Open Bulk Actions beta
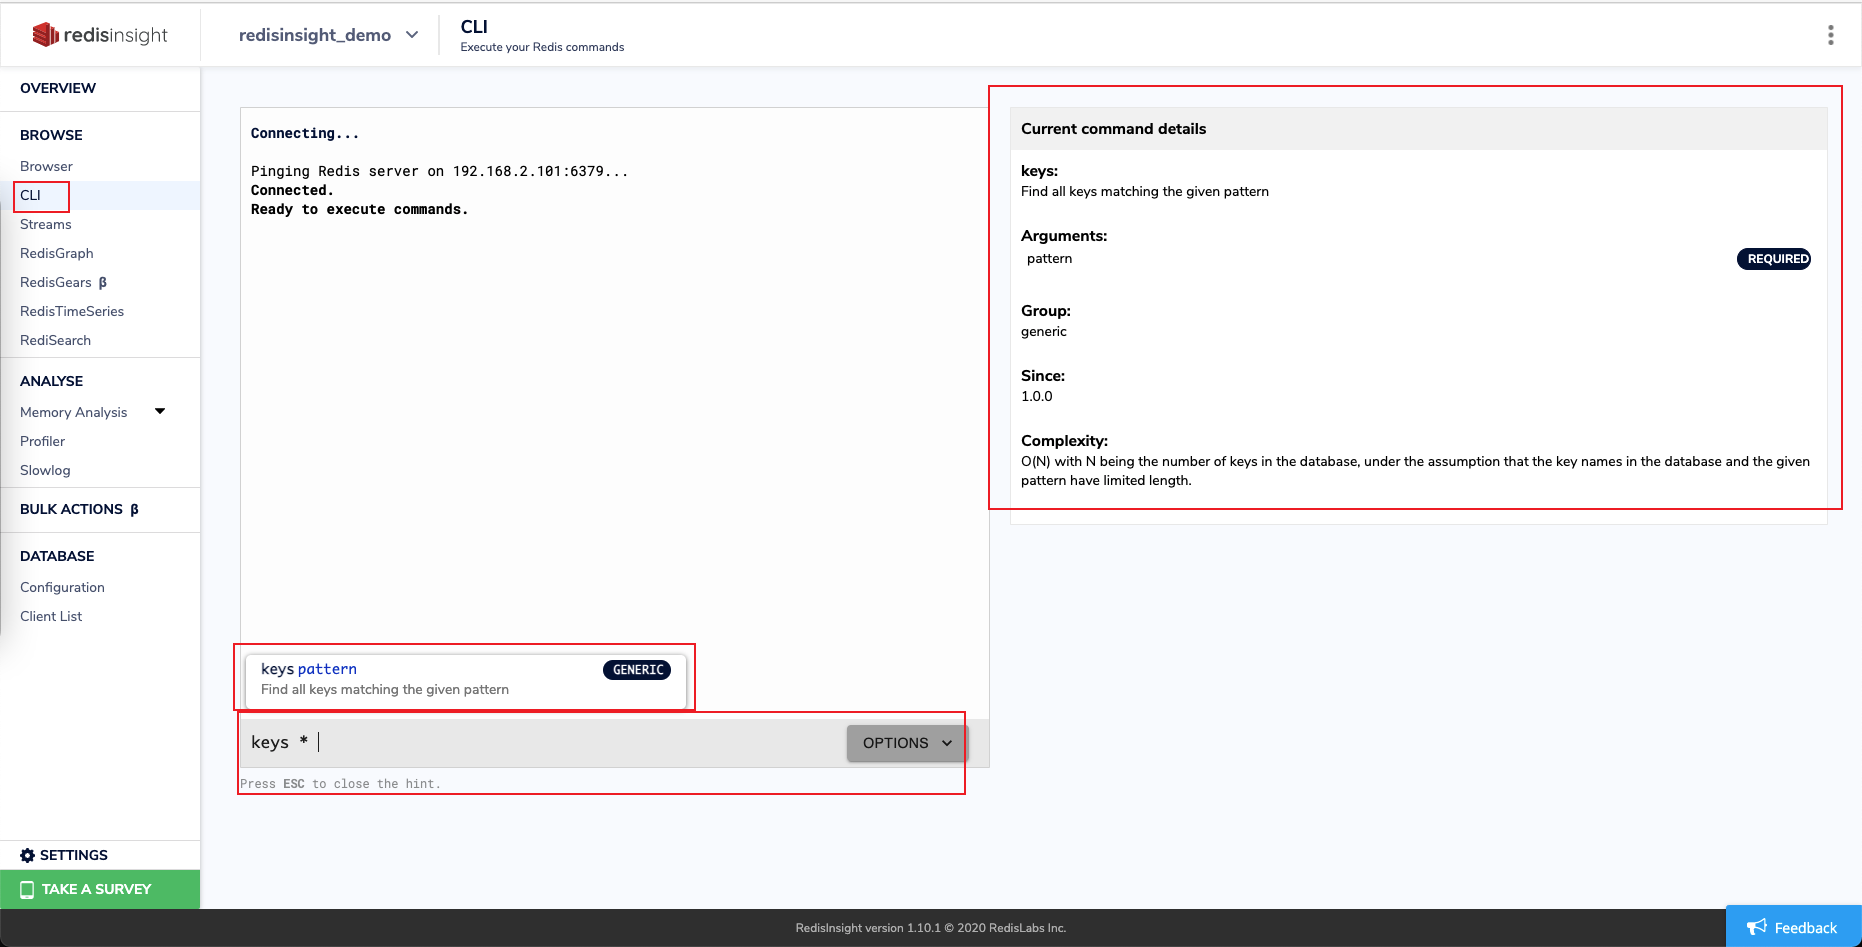1862x947 pixels. (79, 509)
